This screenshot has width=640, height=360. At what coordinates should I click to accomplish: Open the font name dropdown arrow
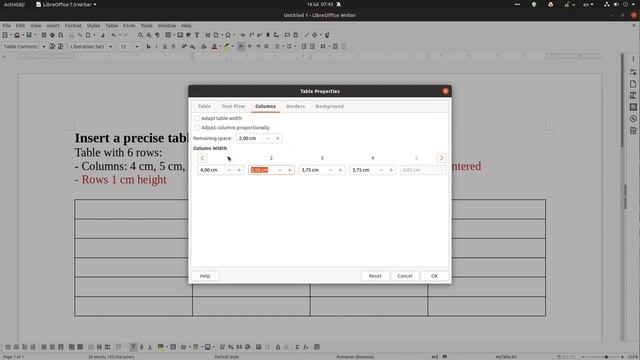110,47
